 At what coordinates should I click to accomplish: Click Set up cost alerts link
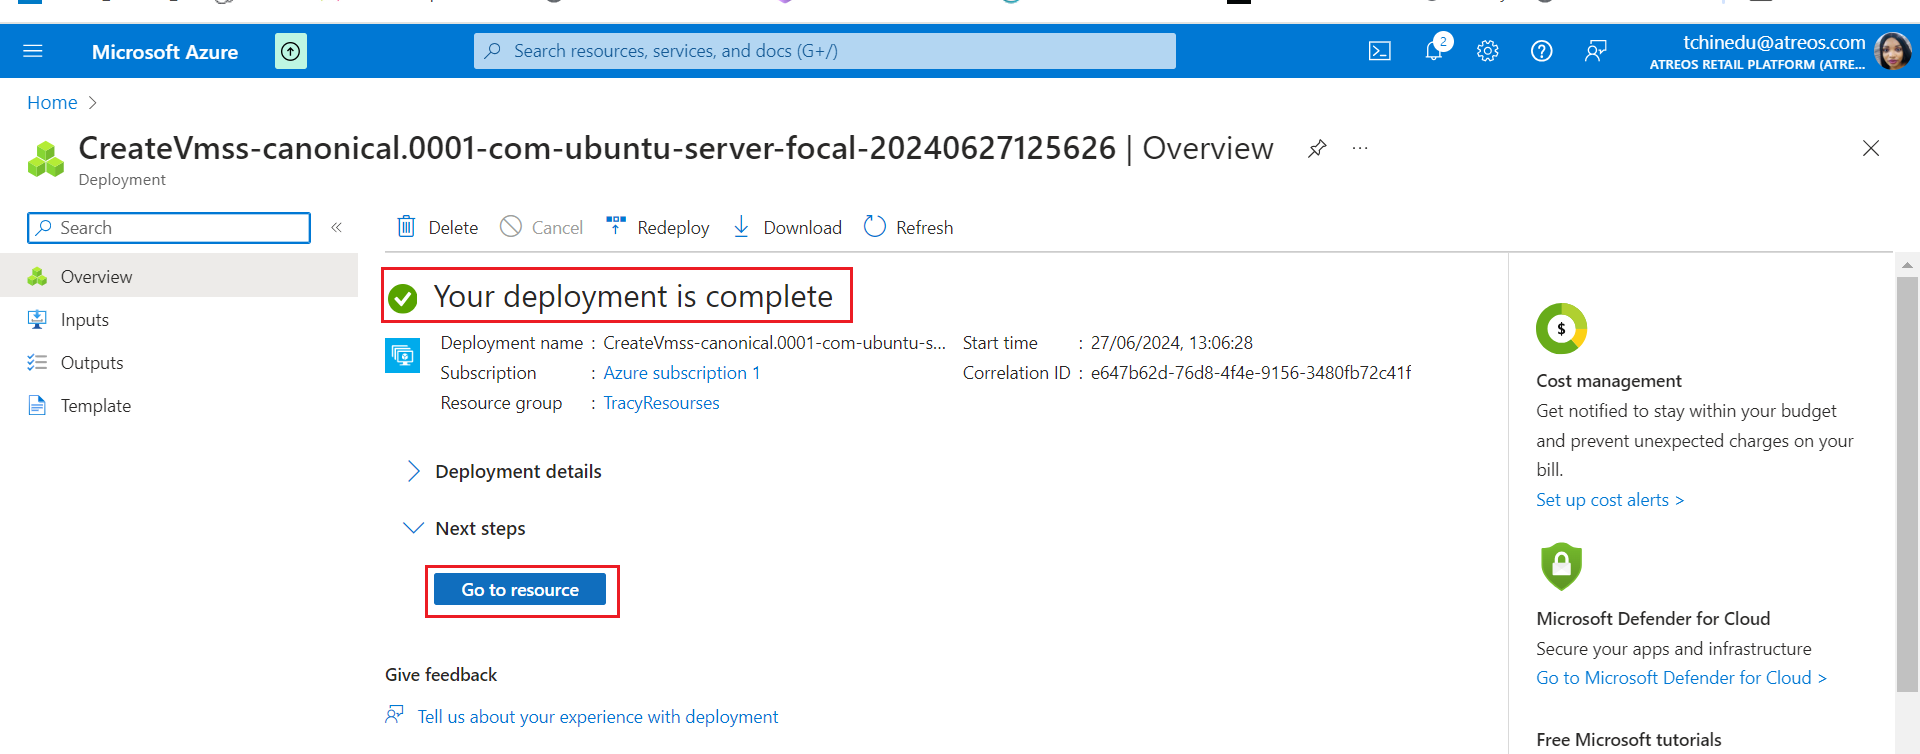point(1610,500)
